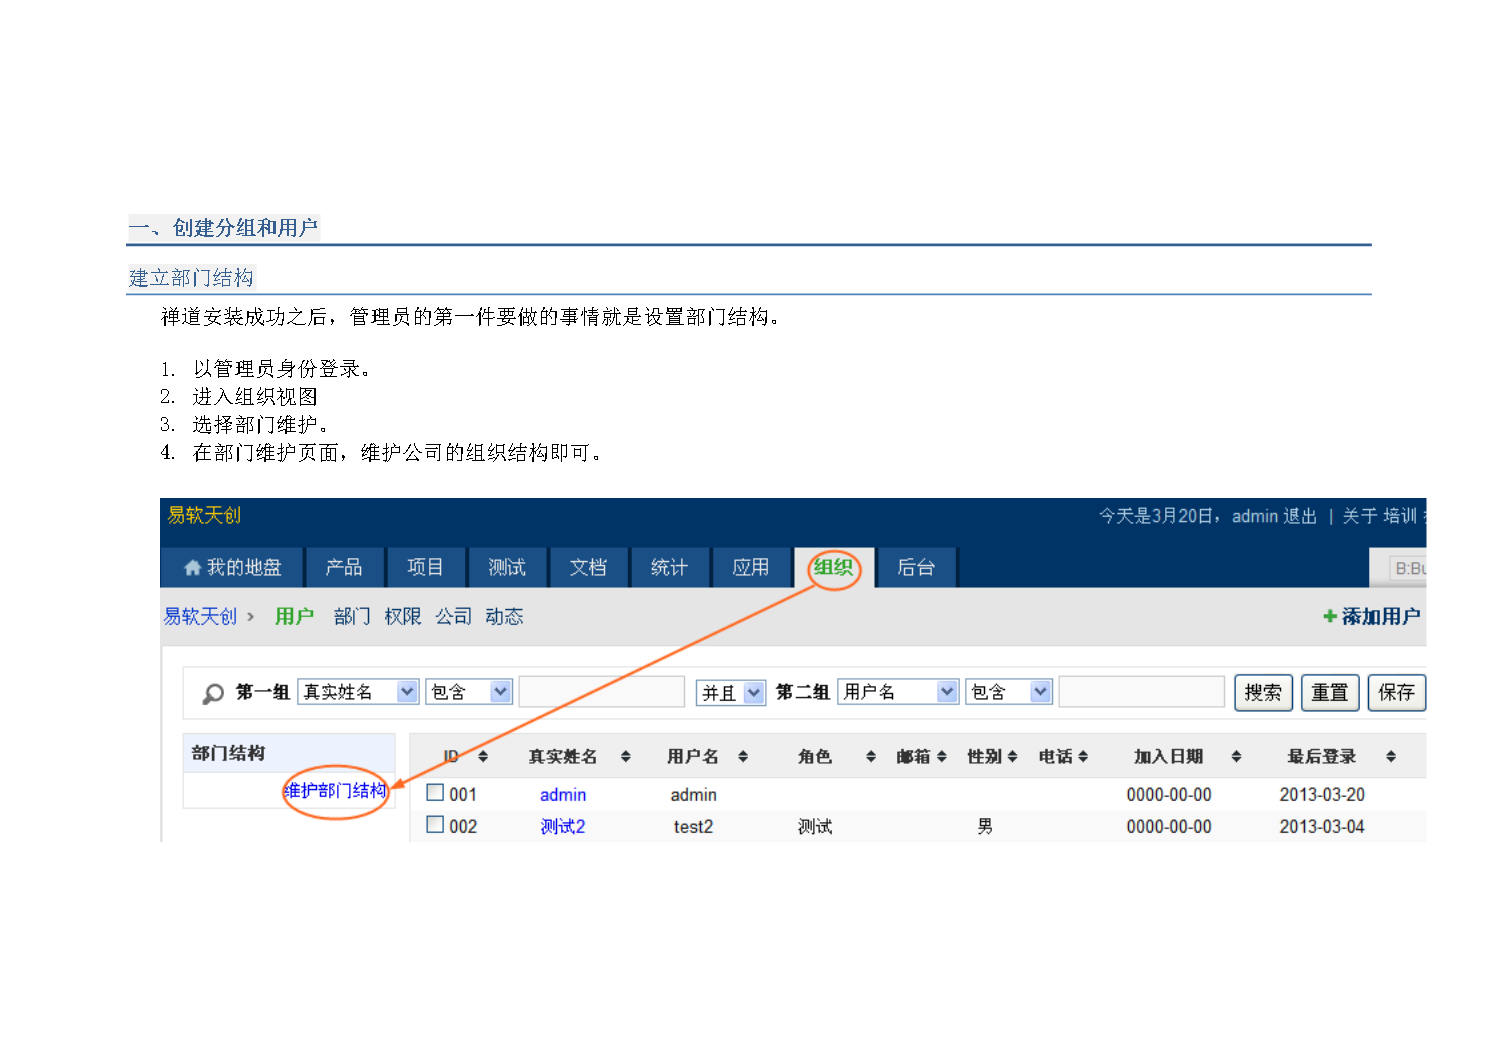Sort by 性别 column arrows
Screen dimensions: 1497x1059
pos(1012,757)
